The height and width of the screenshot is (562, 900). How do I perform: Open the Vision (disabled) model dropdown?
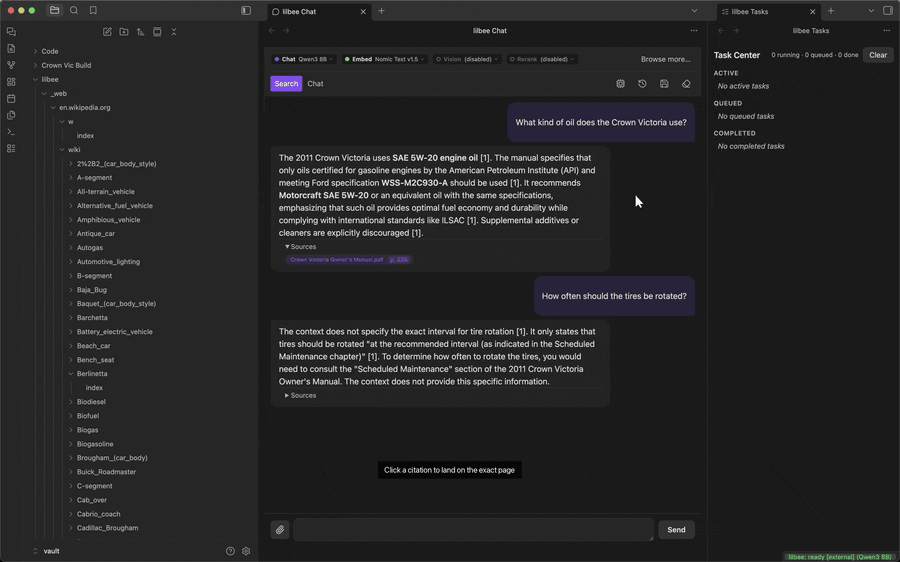click(x=467, y=59)
